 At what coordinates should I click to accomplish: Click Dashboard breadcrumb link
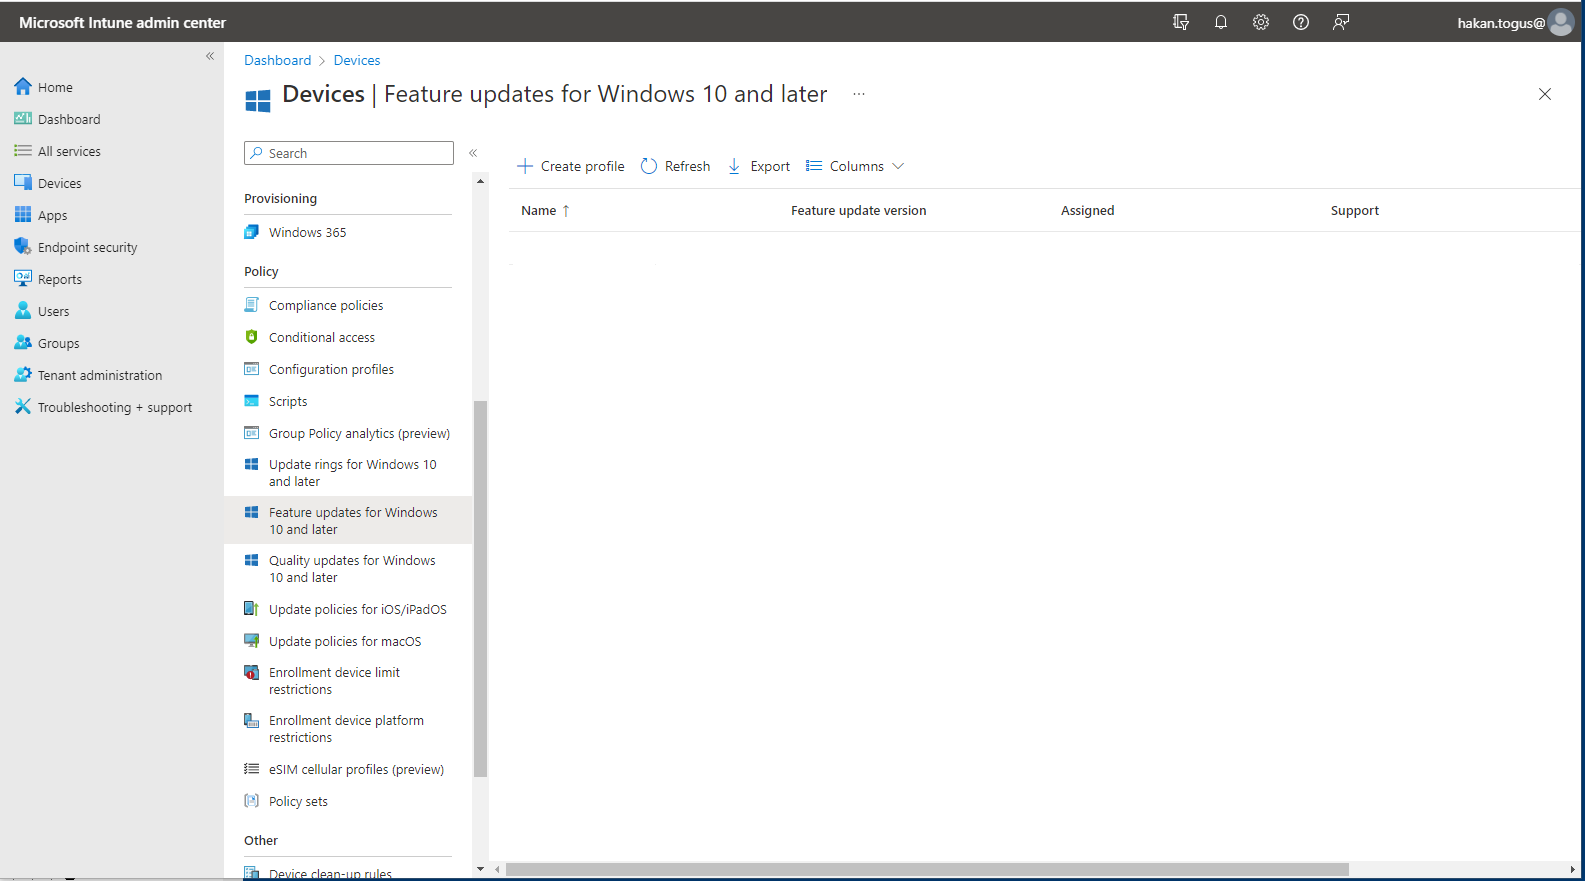277,60
